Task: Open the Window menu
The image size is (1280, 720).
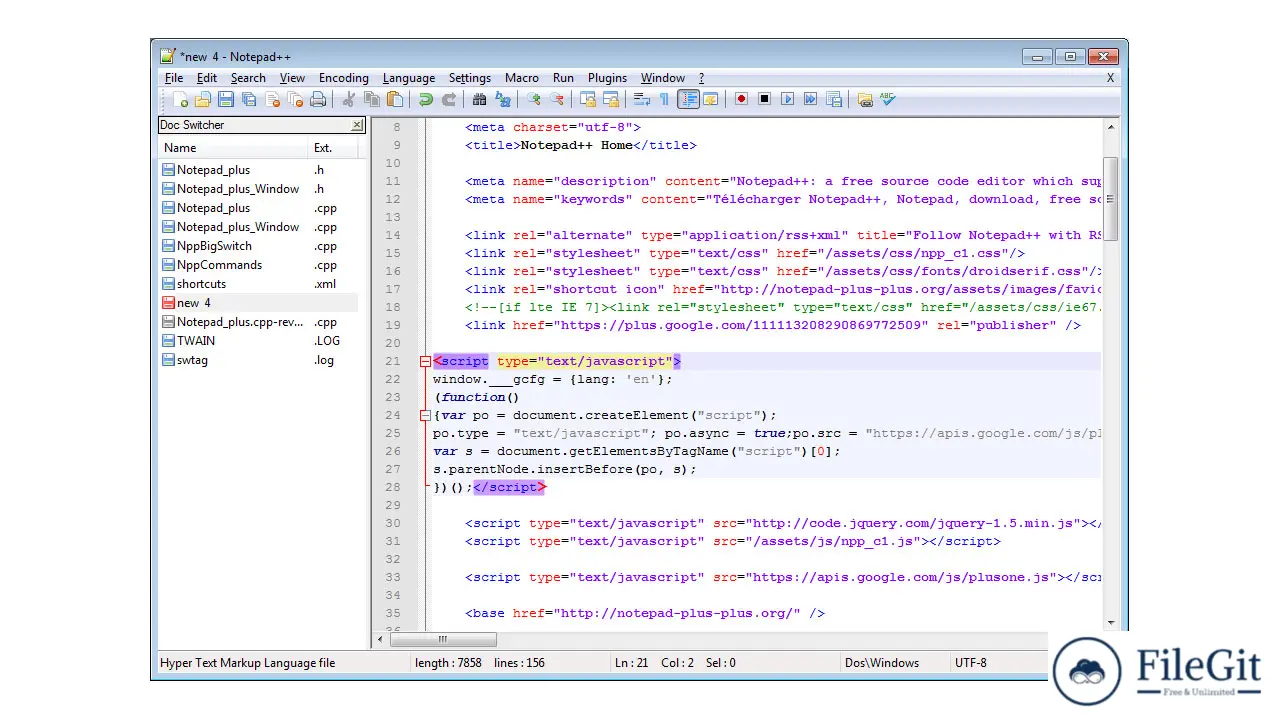Action: 663,78
